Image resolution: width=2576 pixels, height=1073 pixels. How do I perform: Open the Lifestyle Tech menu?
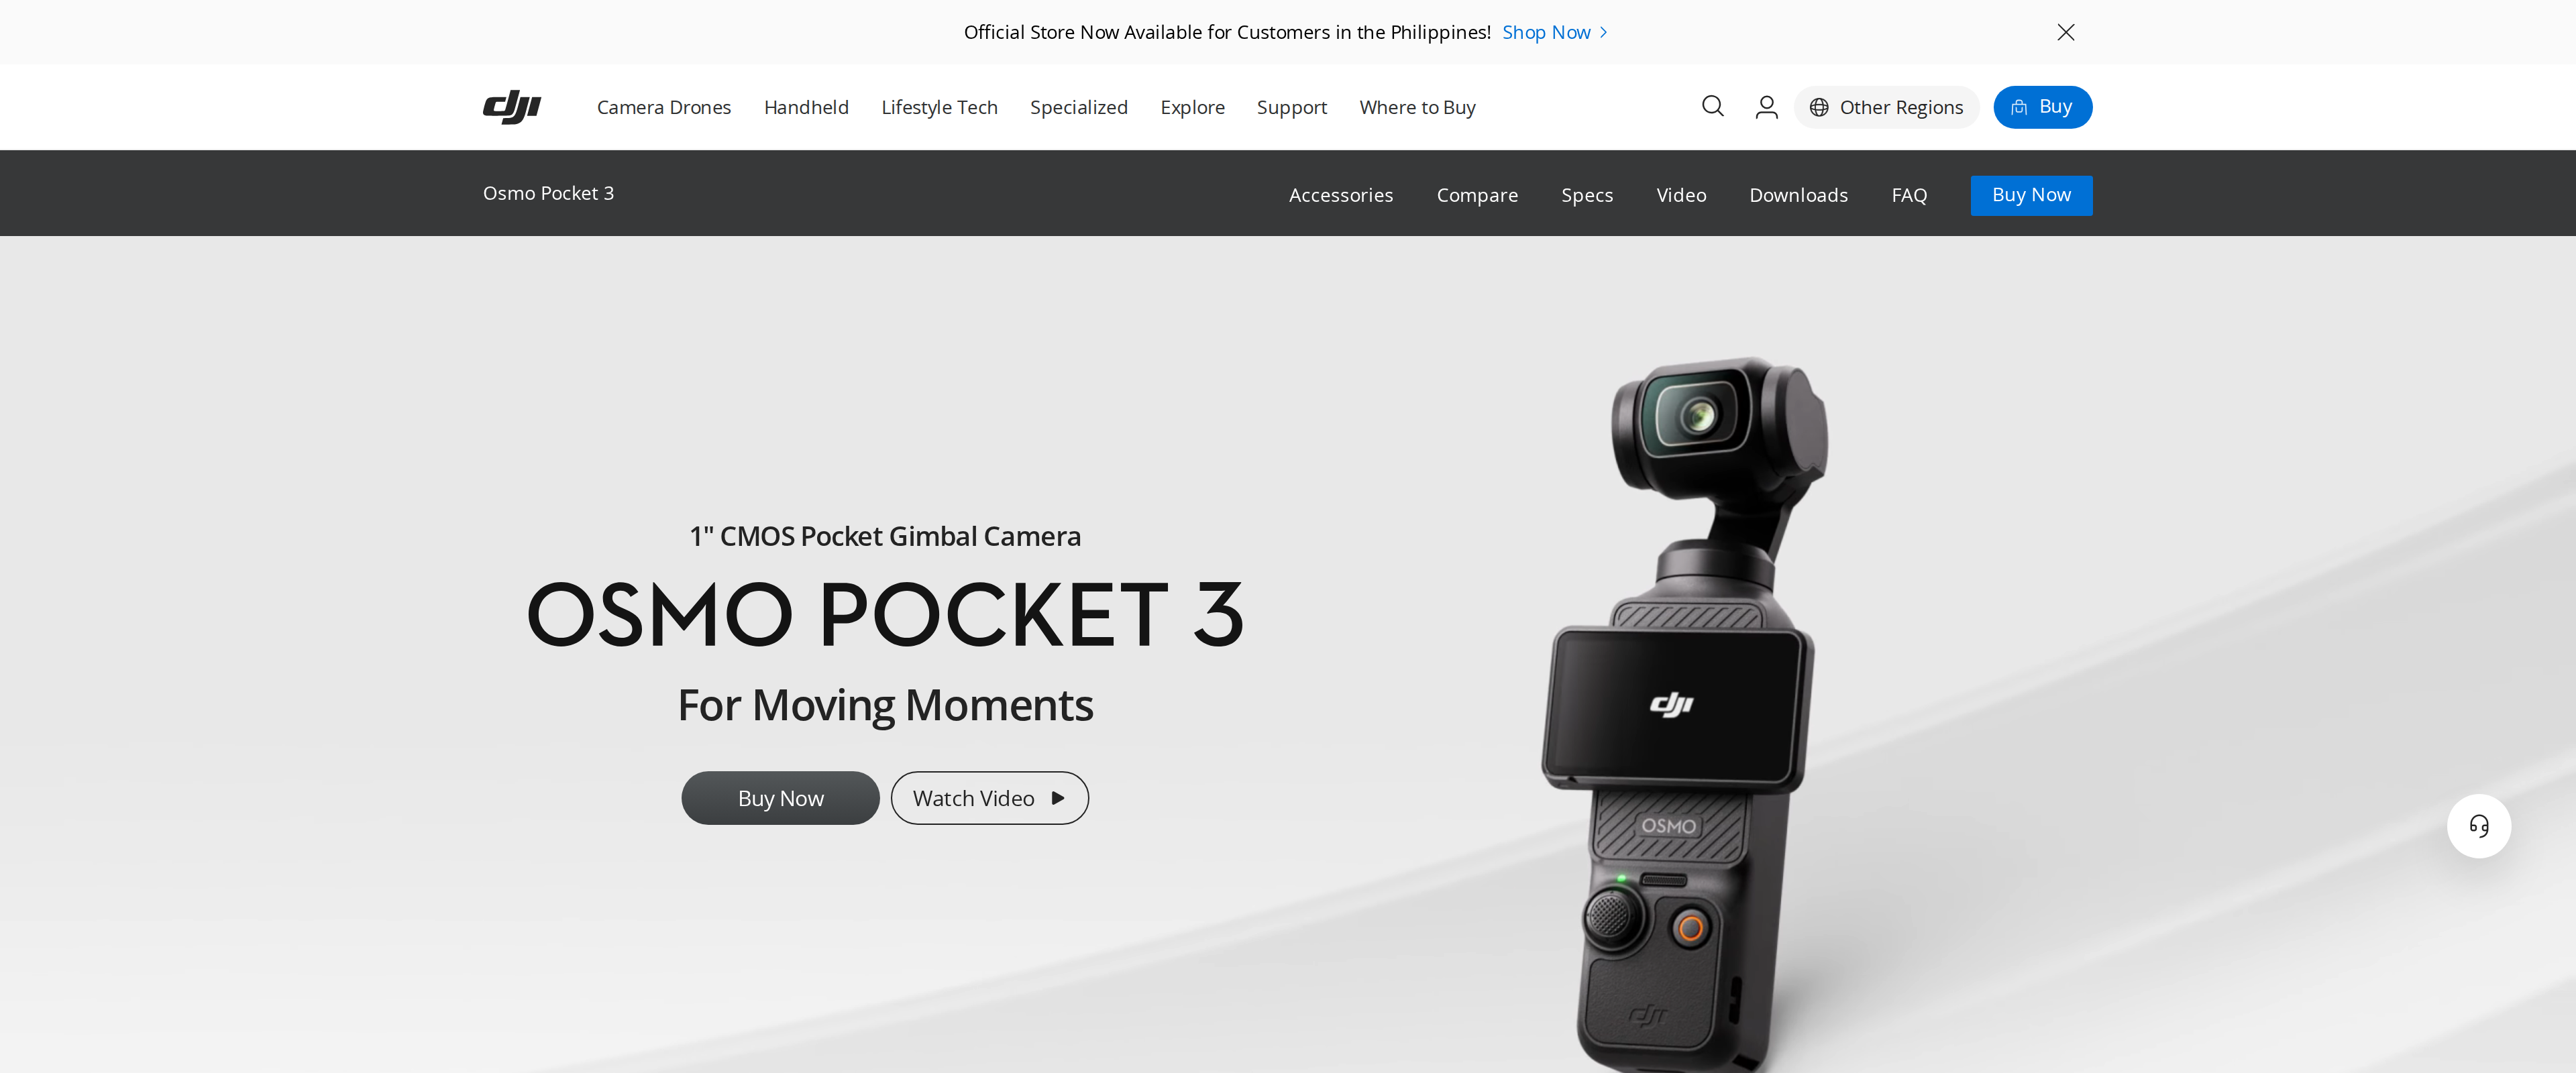point(939,107)
